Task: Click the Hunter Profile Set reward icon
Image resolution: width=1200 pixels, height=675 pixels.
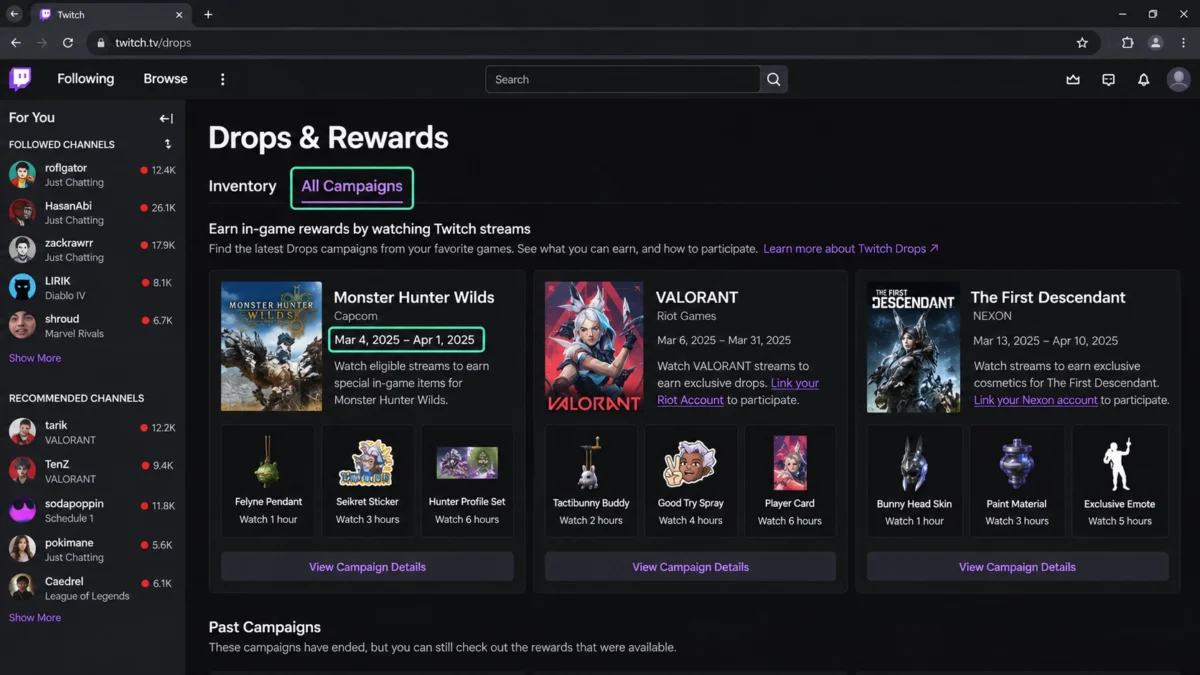Action: pyautogui.click(x=467, y=463)
